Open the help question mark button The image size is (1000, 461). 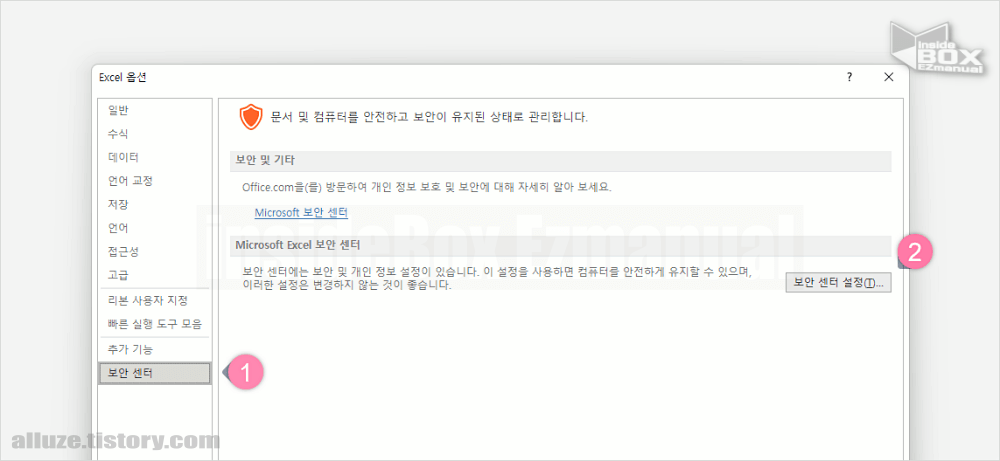click(849, 77)
